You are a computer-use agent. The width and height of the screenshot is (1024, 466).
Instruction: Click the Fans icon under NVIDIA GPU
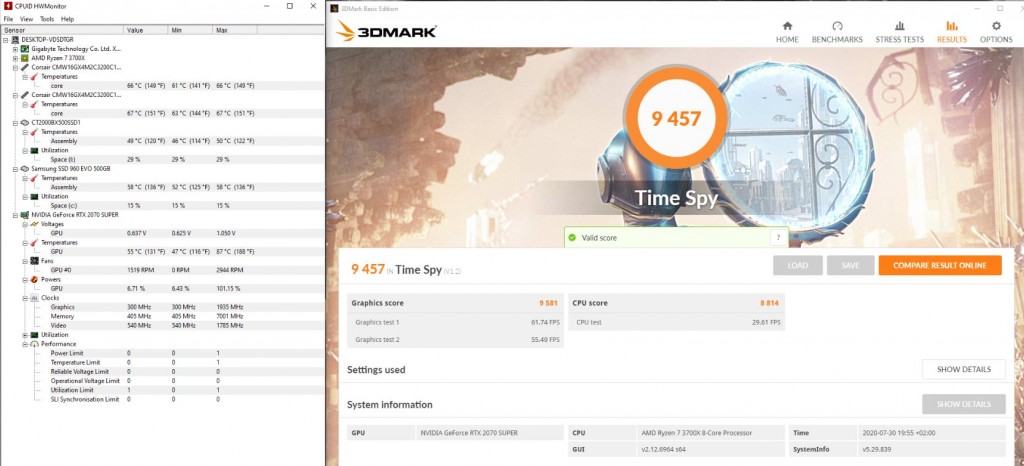click(34, 260)
